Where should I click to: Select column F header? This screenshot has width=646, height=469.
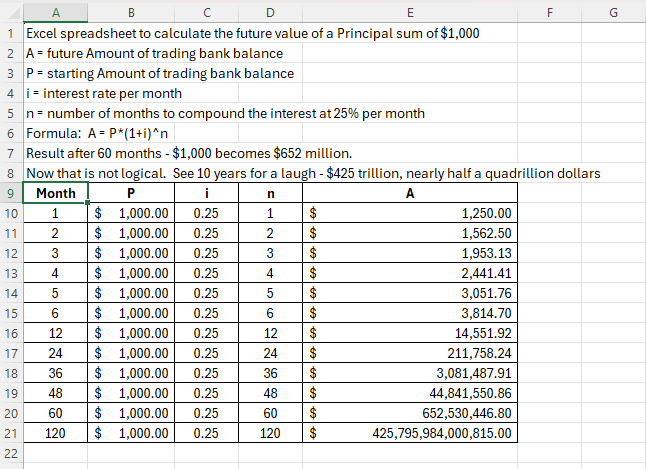pyautogui.click(x=549, y=13)
